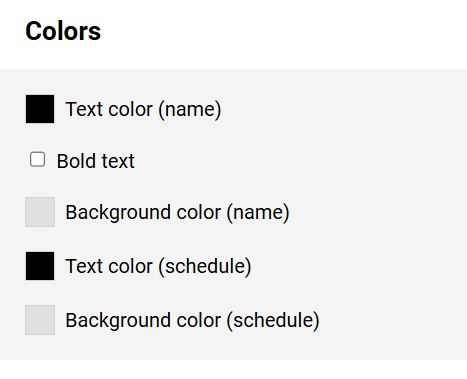Image resolution: width=467 pixels, height=379 pixels.
Task: Click the "Bold text" label
Action: coord(96,161)
